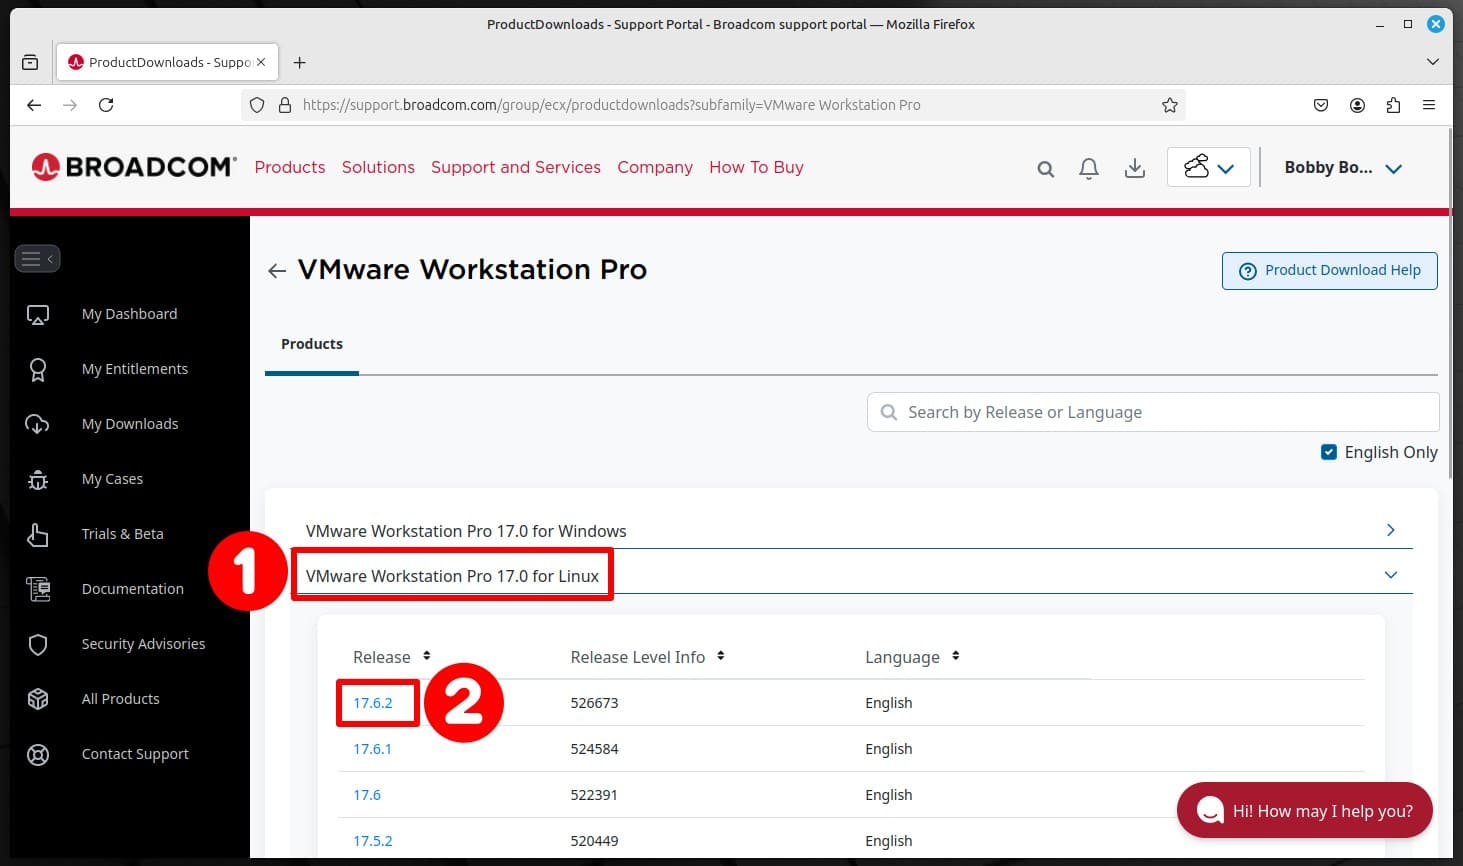Open My Cases in the sidebar

pos(112,479)
